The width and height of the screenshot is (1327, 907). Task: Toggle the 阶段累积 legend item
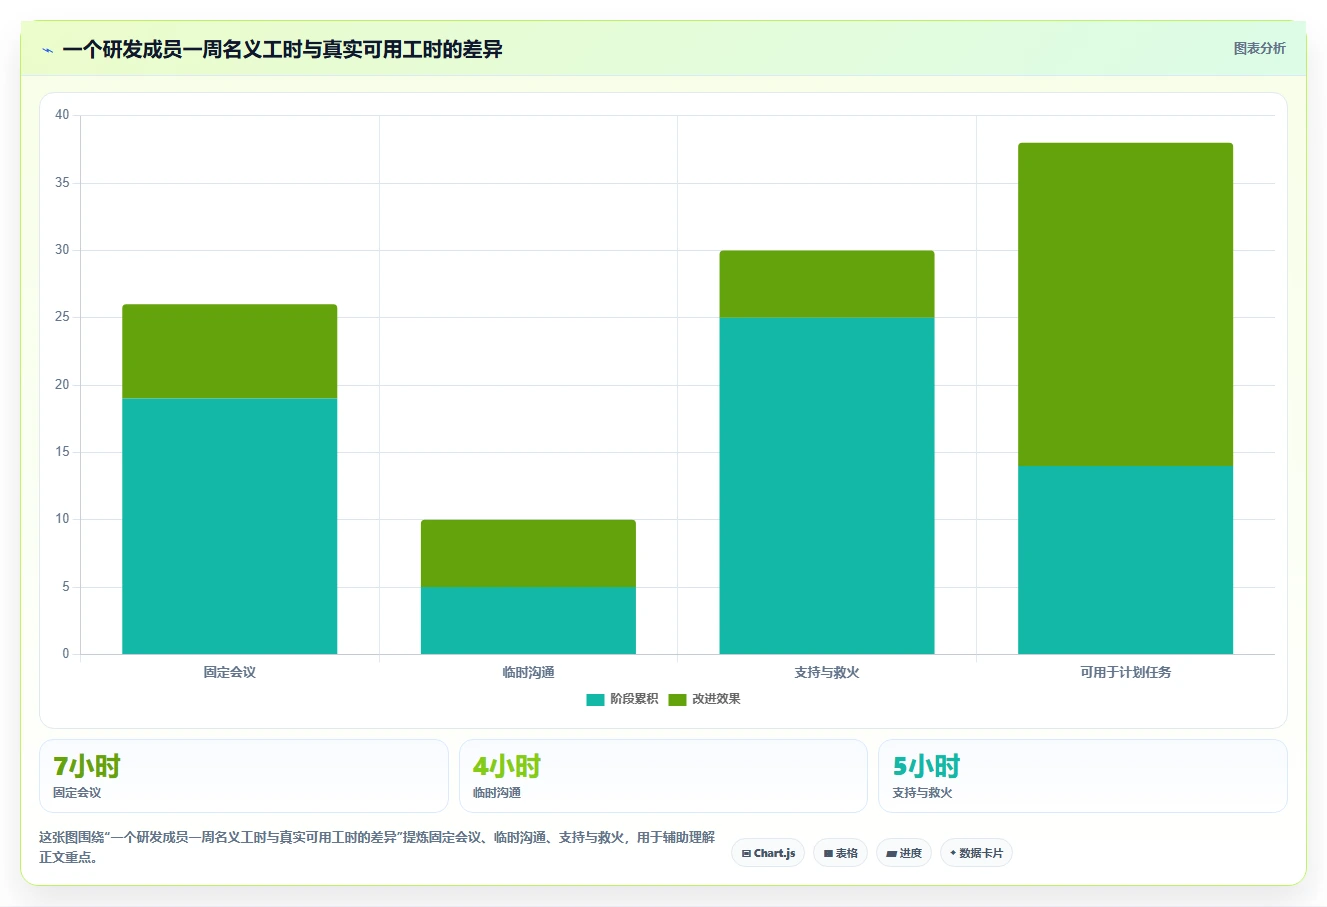coord(622,699)
